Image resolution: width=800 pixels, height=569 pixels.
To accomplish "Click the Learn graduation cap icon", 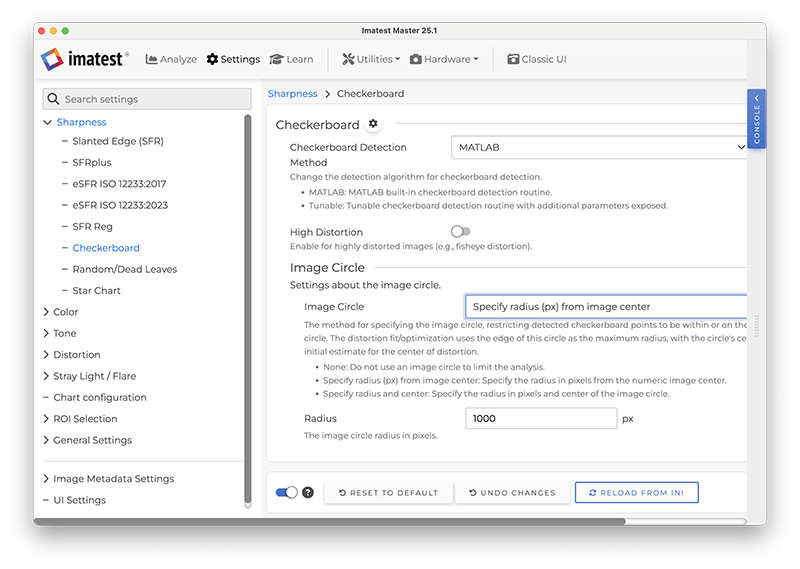I will [x=276, y=59].
